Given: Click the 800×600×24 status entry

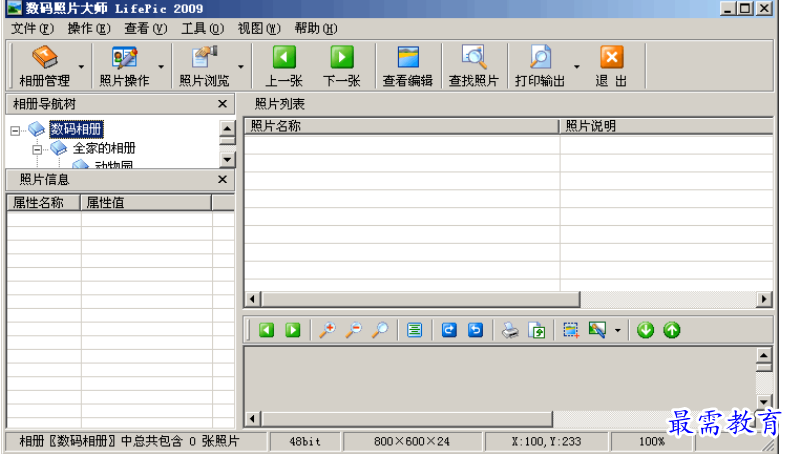Looking at the screenshot, I should tap(412, 441).
